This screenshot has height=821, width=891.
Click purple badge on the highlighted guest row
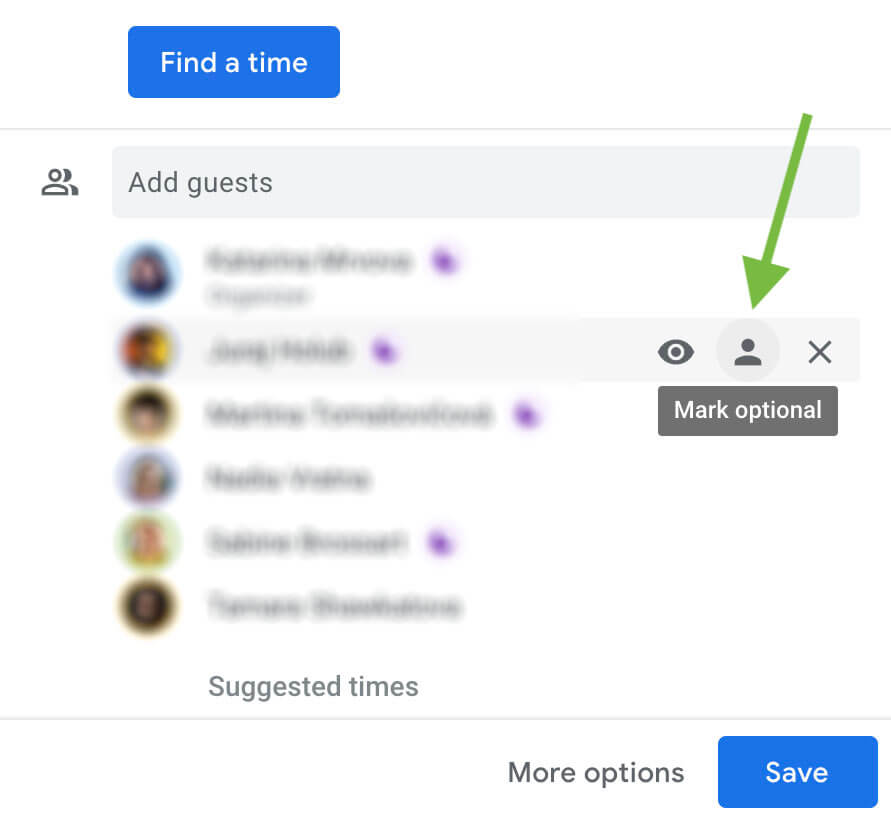click(384, 350)
